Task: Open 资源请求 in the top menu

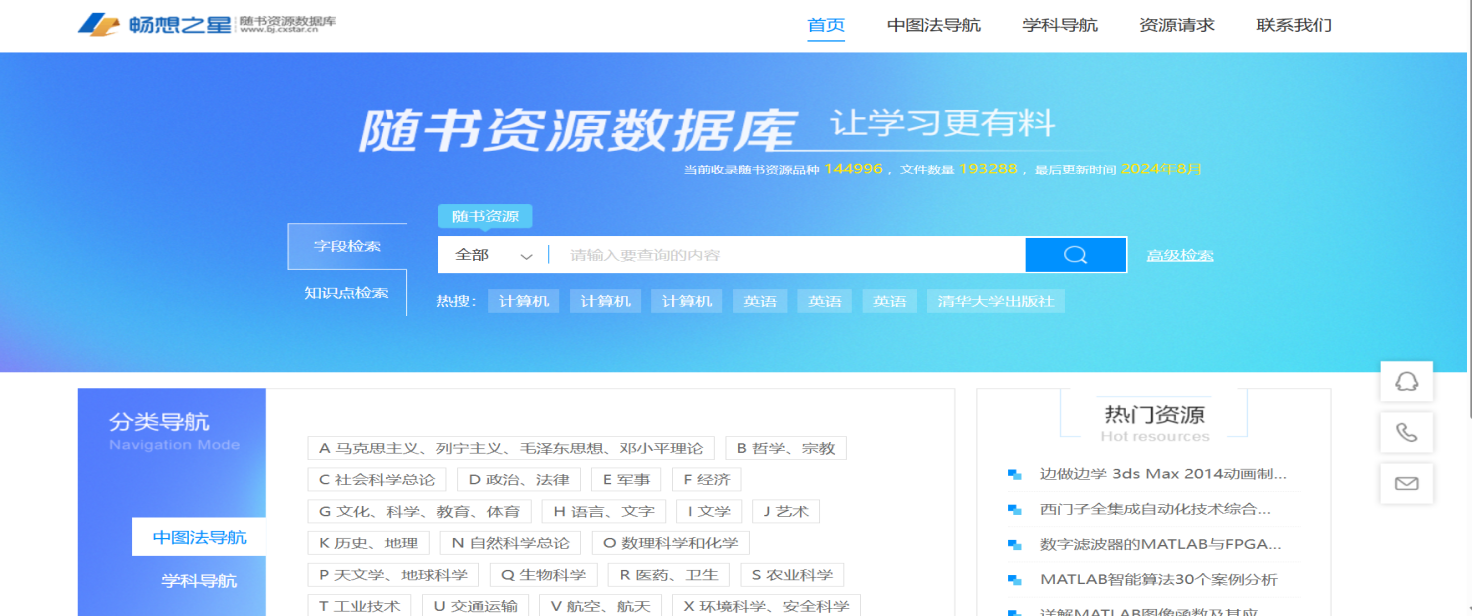Action: click(x=1176, y=25)
